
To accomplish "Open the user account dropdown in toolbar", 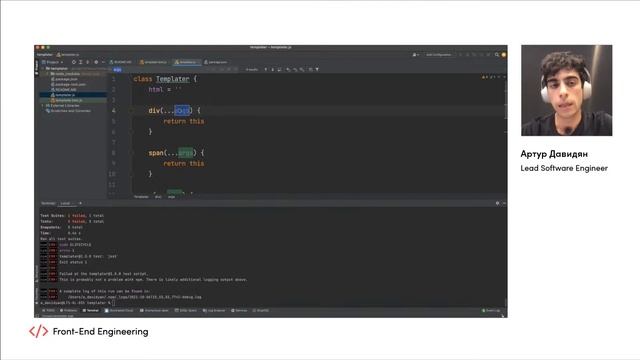I will (416, 54).
